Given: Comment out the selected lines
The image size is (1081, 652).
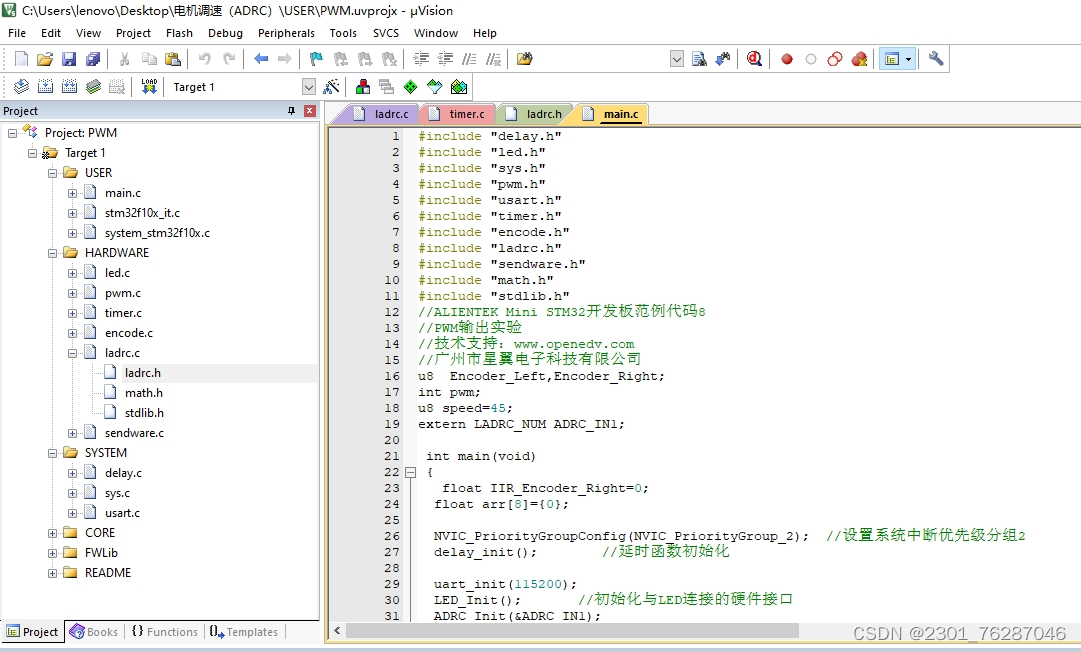Looking at the screenshot, I should 469,59.
